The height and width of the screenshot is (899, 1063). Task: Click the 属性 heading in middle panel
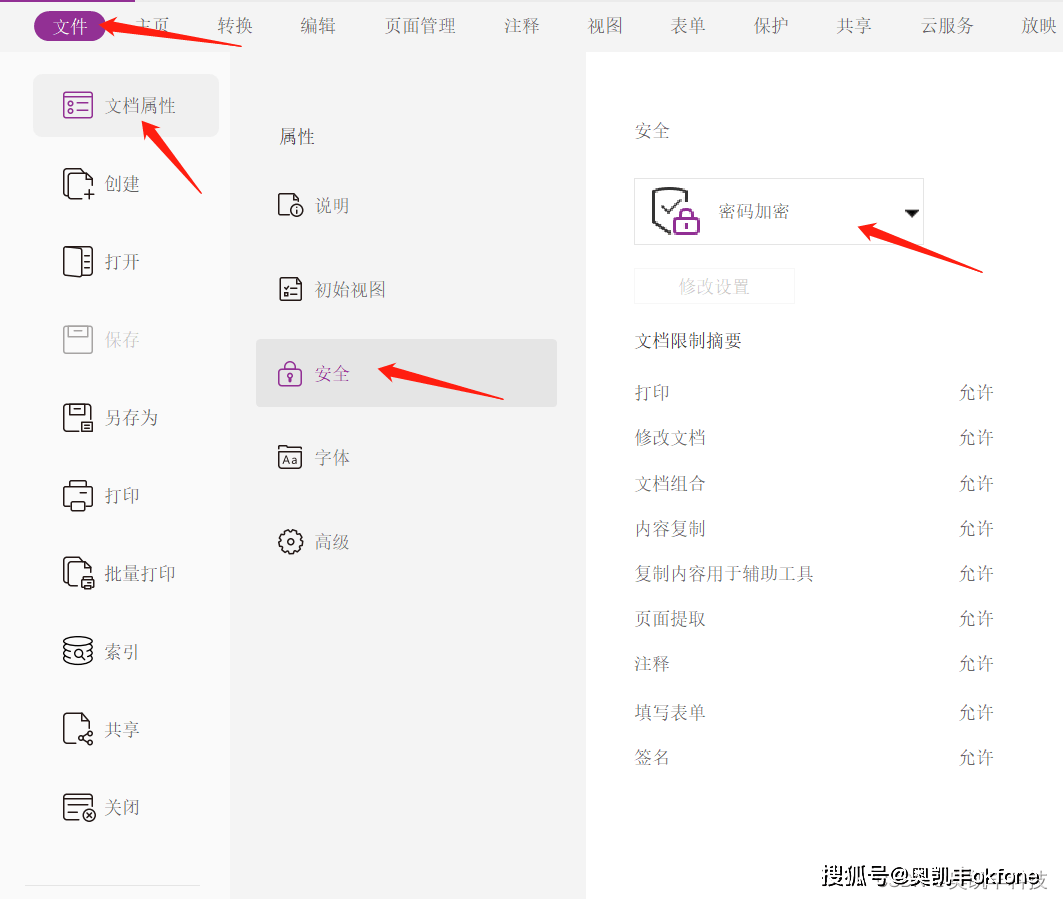pyautogui.click(x=297, y=136)
